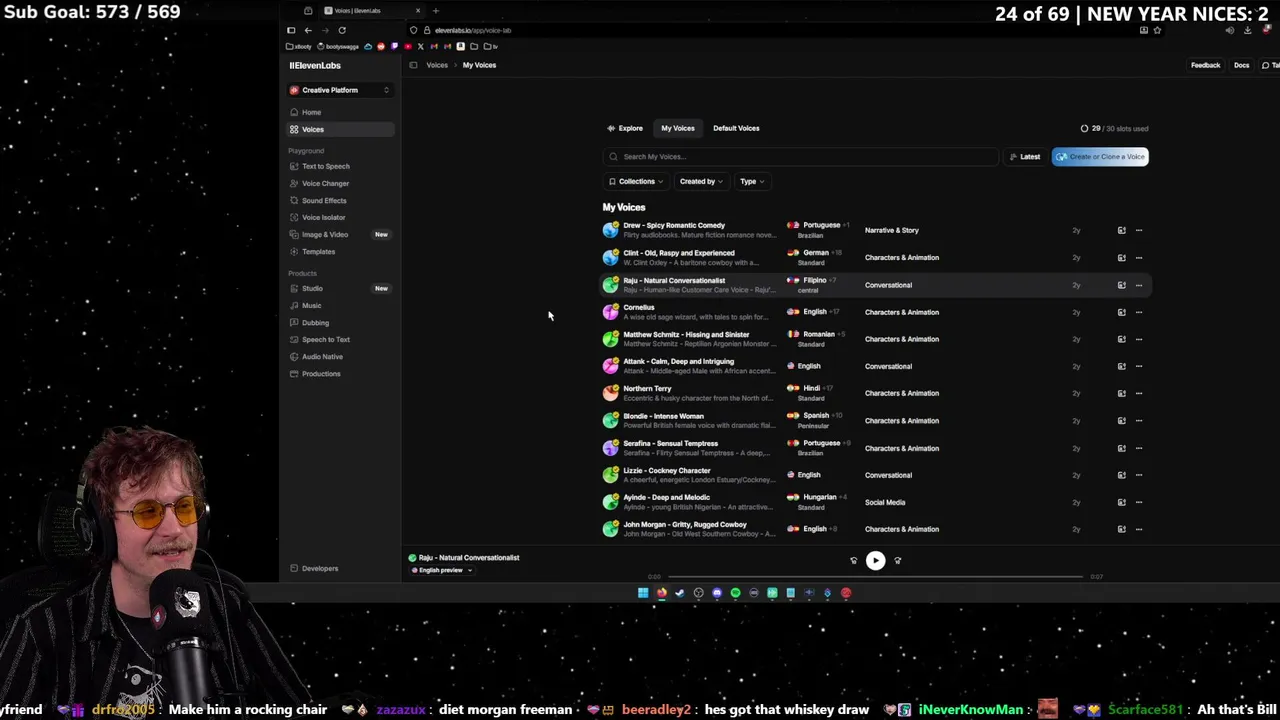This screenshot has width=1280, height=720.
Task: Switch to the My Voices tab
Action: click(x=677, y=128)
